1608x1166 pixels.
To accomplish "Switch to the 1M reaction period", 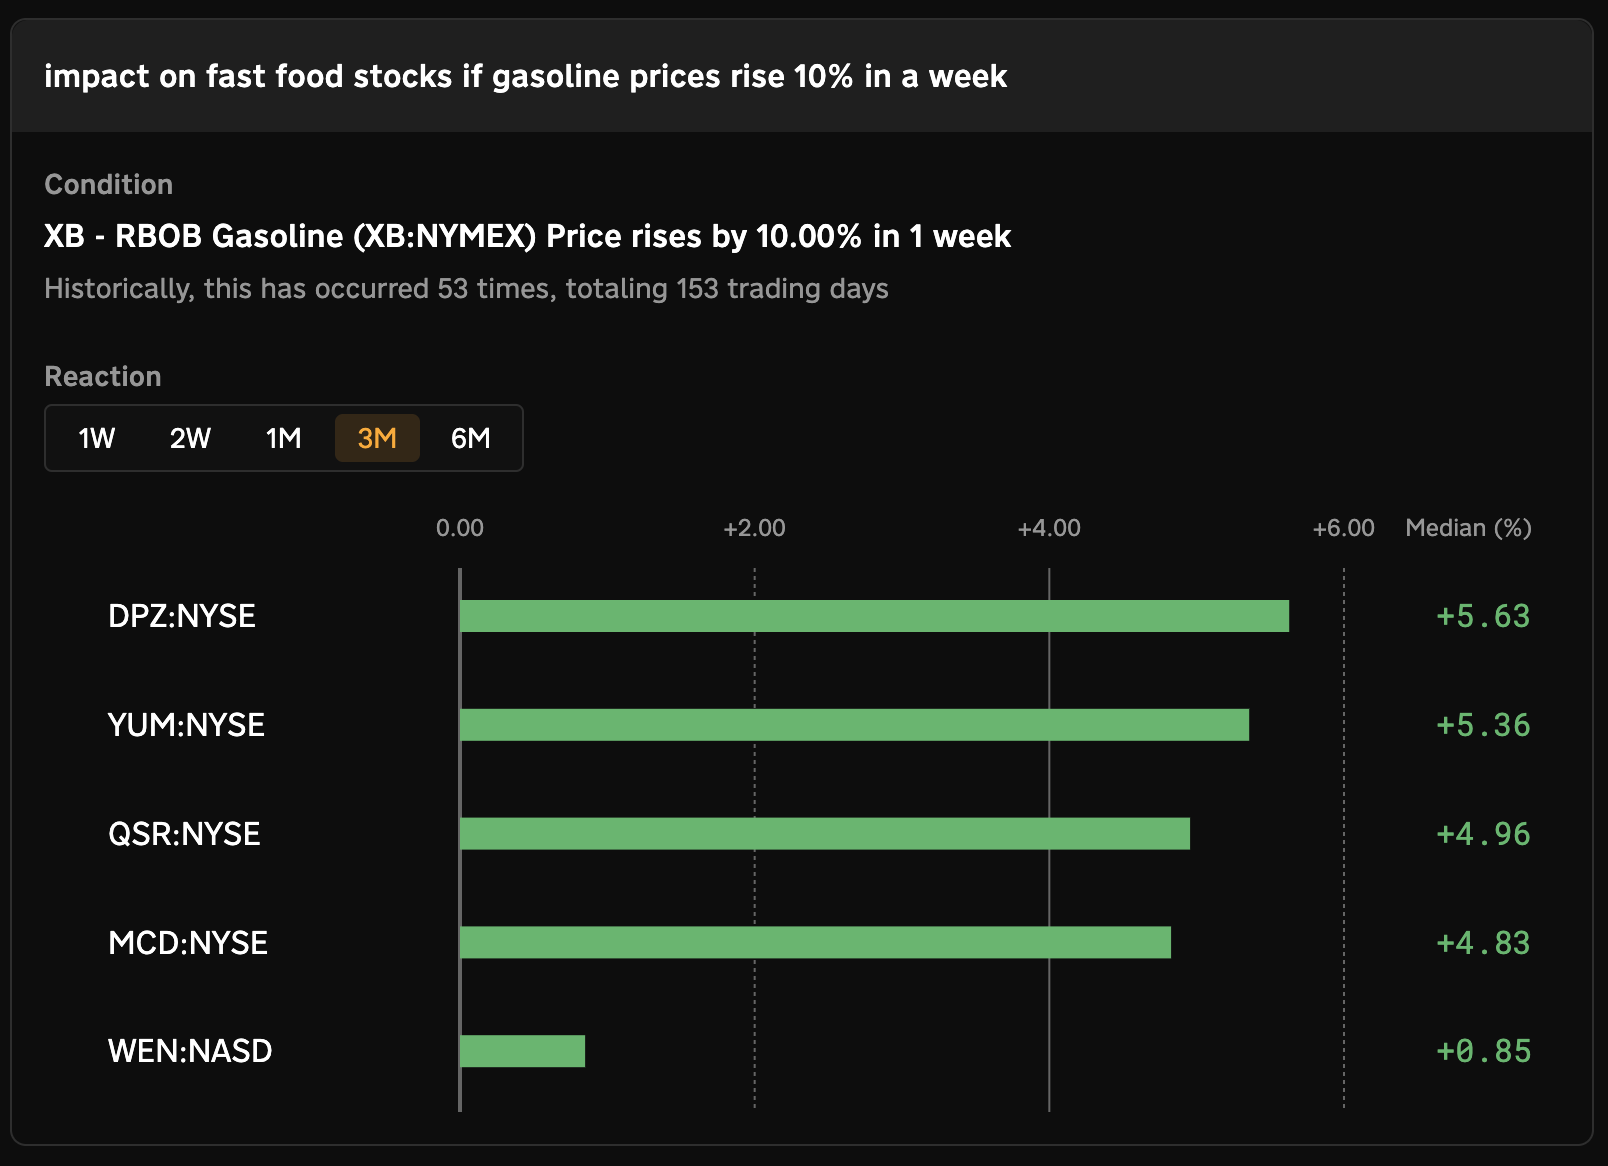I will pyautogui.click(x=283, y=438).
